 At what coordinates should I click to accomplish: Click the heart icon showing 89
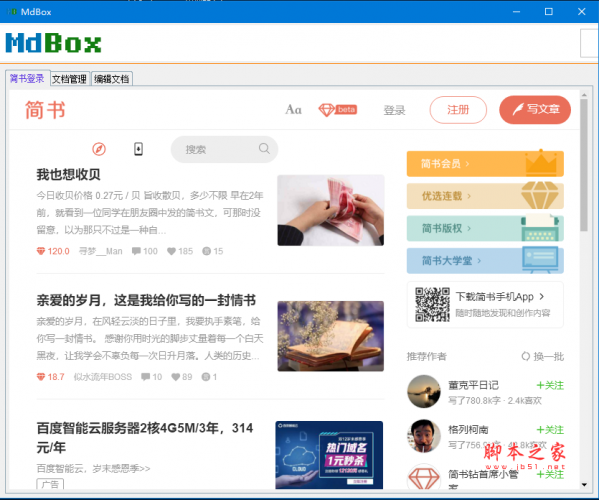click(176, 377)
